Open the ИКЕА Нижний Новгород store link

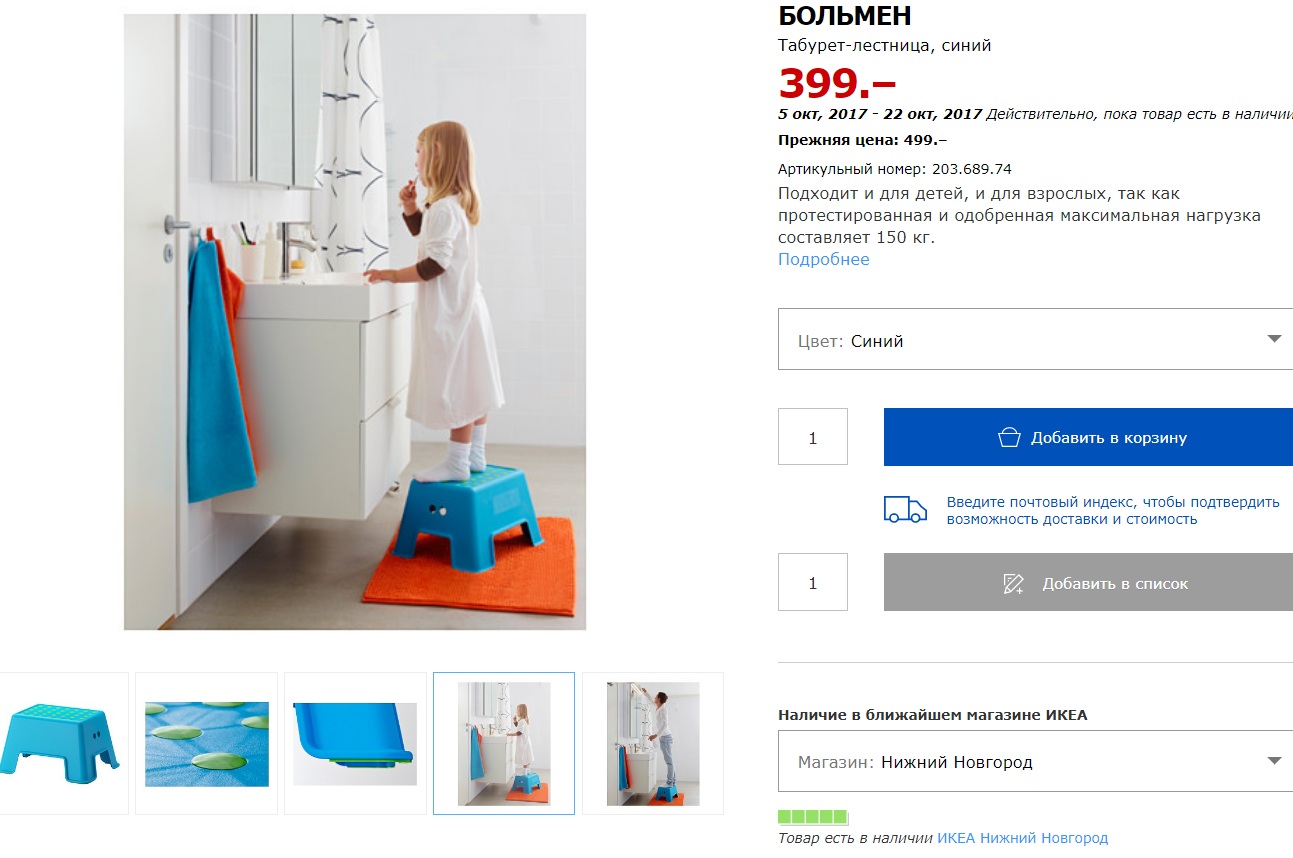1022,838
